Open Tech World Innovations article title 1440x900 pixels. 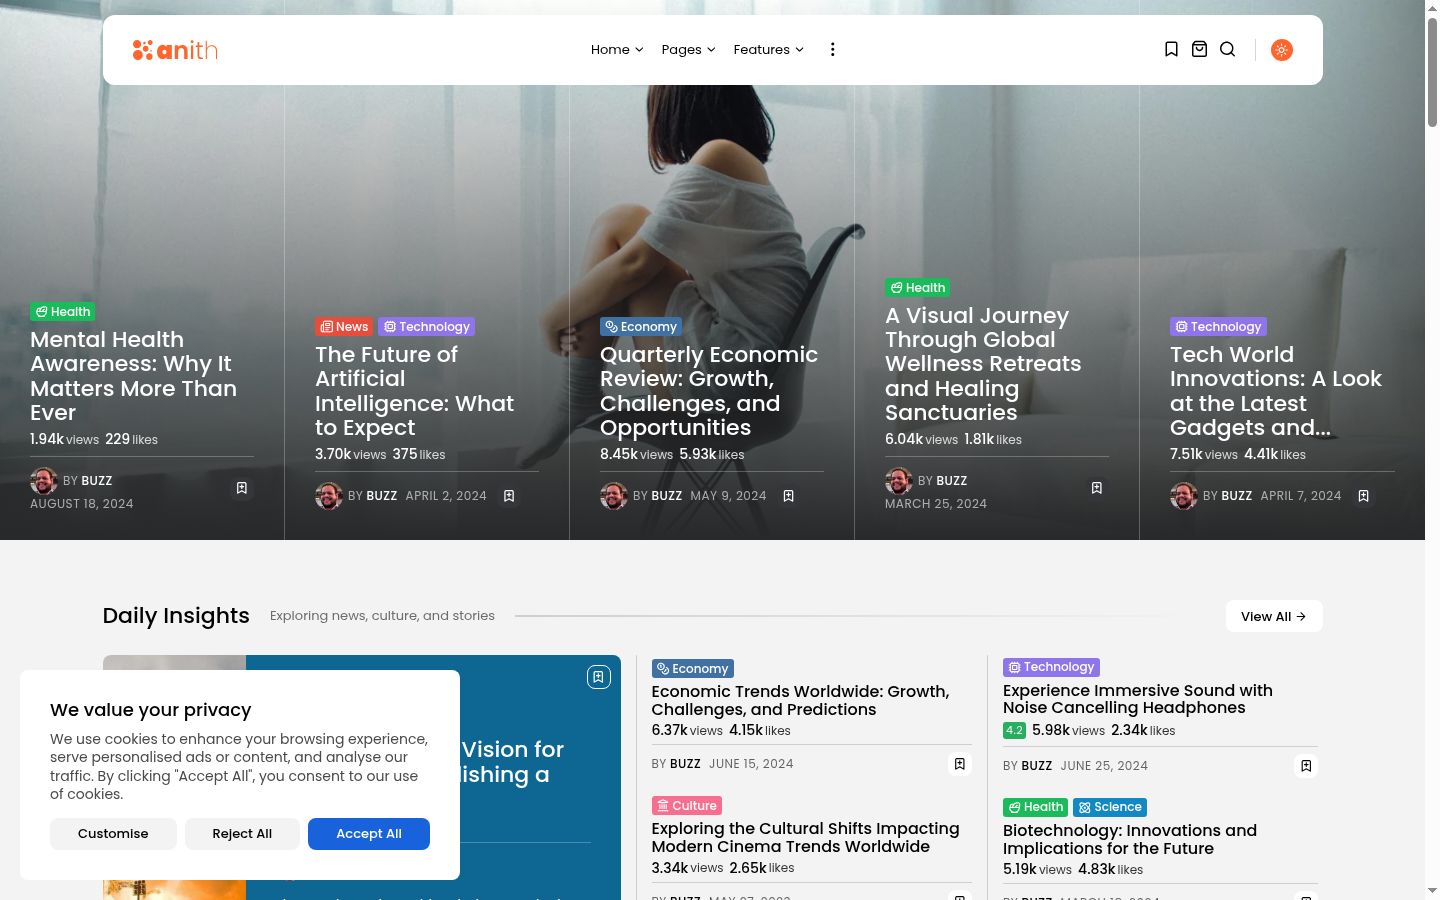1276,391
